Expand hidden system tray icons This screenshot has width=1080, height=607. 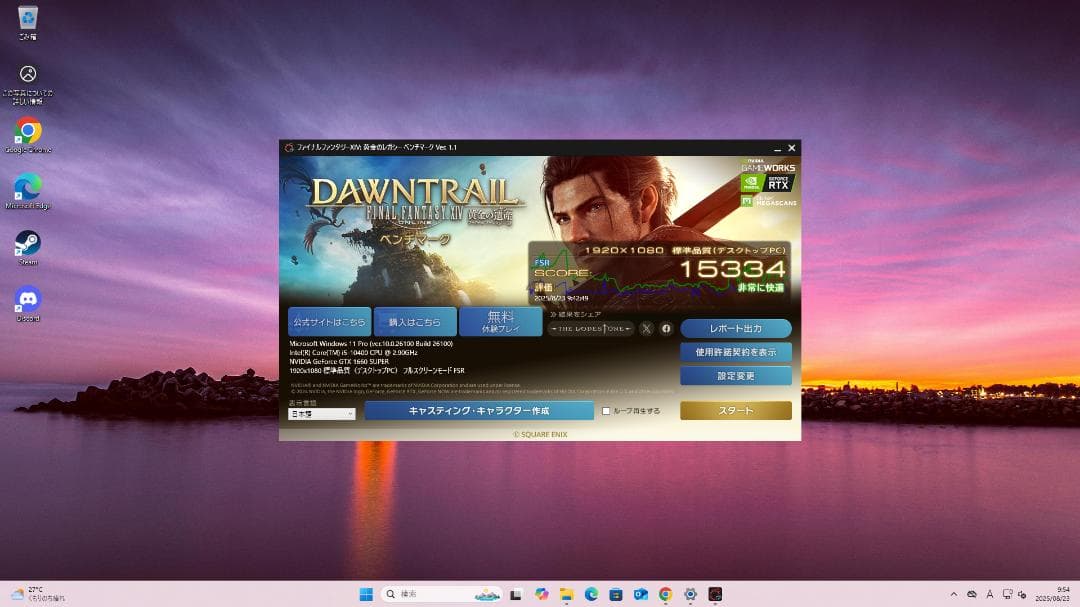click(x=954, y=592)
